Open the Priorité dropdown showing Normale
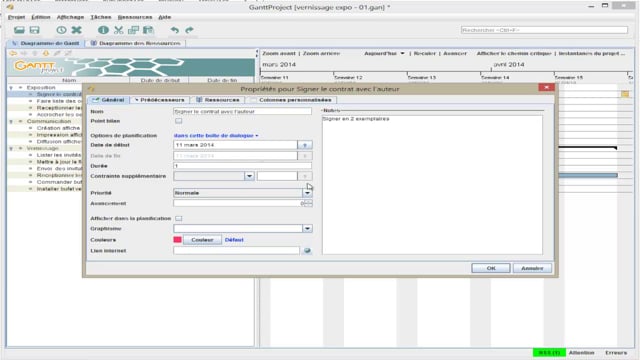Viewport: 640px width, 360px height. [307, 193]
